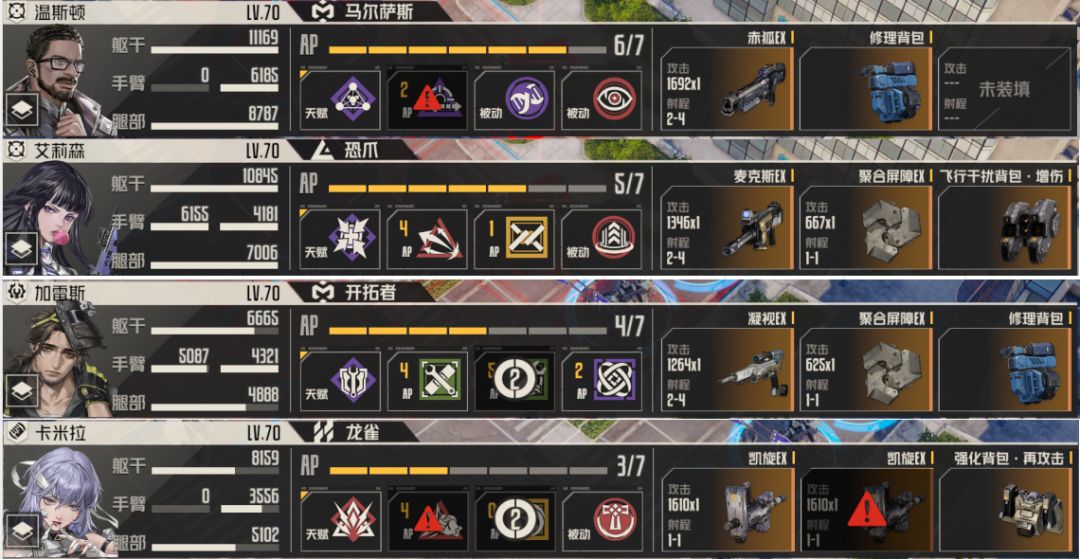This screenshot has height=559, width=1080.
Task: Select 卡米拉's red passive shield skill icon
Action: (x=601, y=521)
